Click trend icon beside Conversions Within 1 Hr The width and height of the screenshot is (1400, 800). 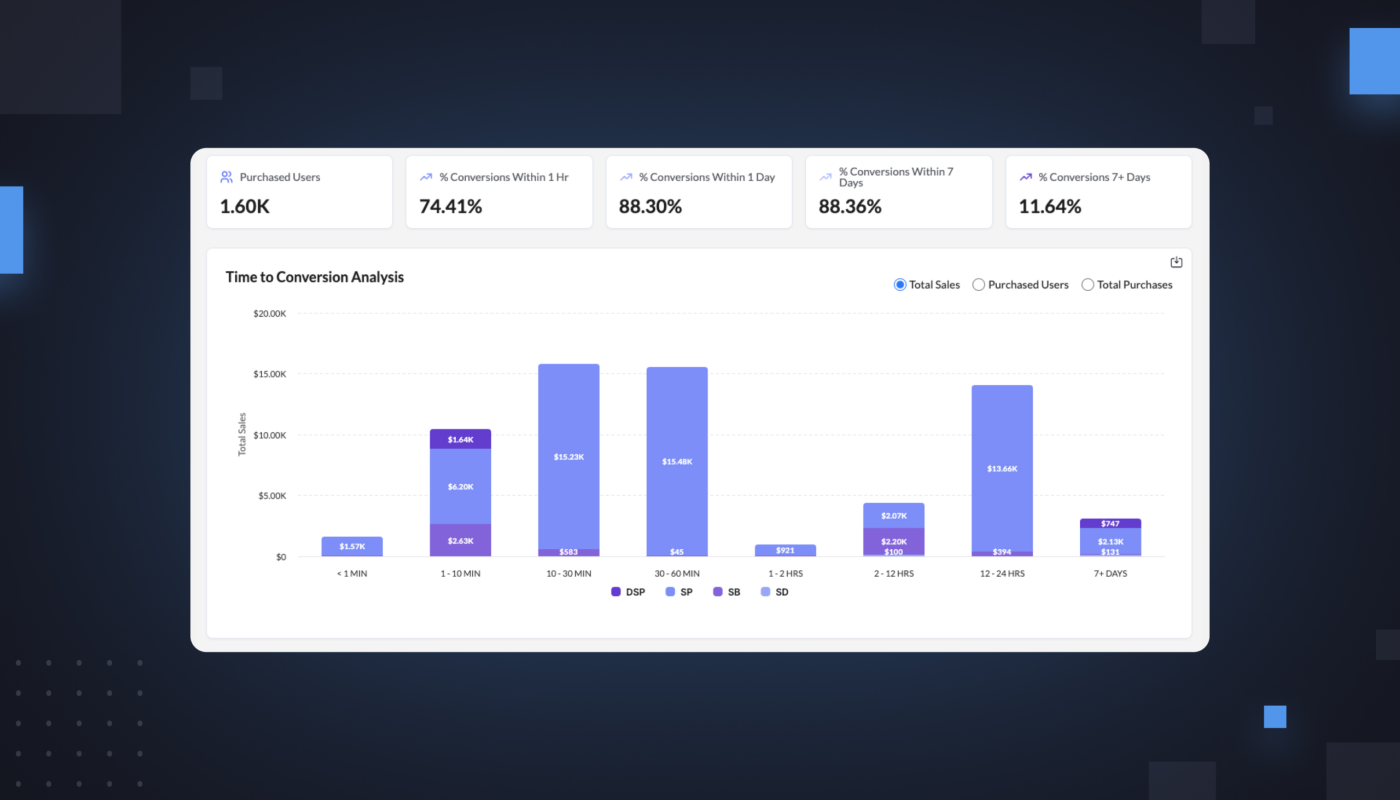[426, 177]
